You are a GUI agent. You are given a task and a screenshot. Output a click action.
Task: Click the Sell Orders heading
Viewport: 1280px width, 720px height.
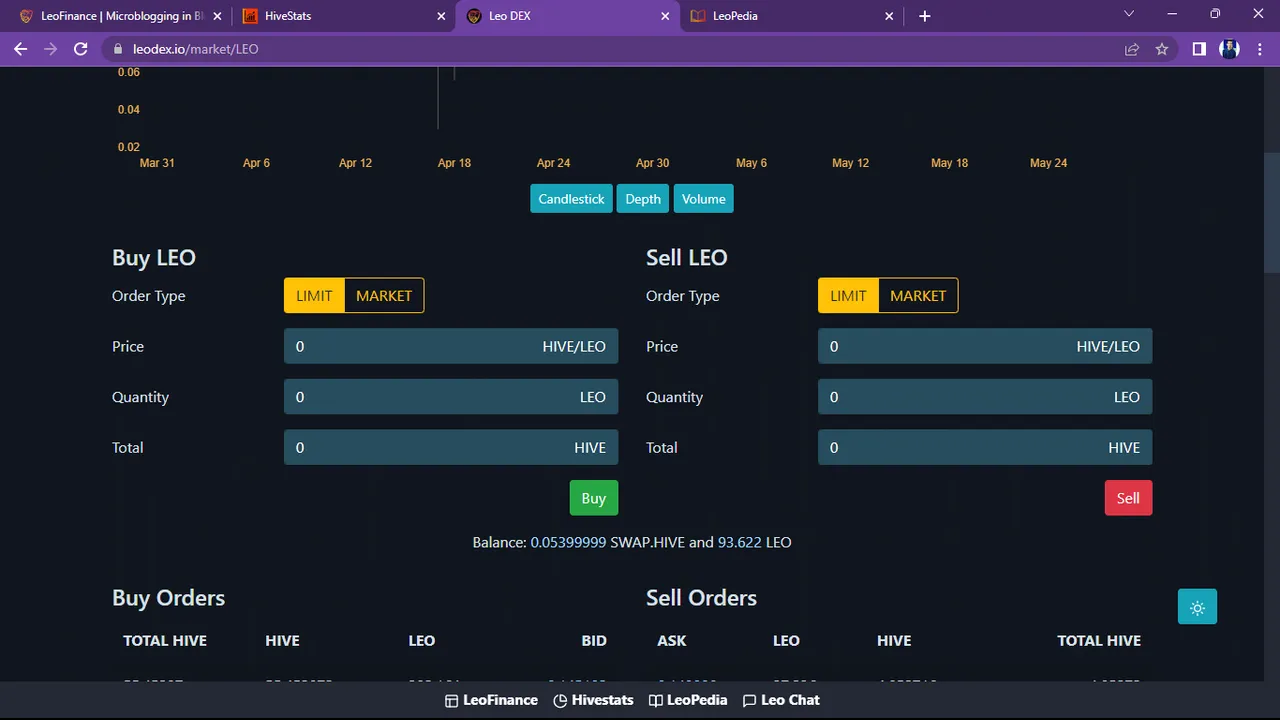pyautogui.click(x=701, y=598)
